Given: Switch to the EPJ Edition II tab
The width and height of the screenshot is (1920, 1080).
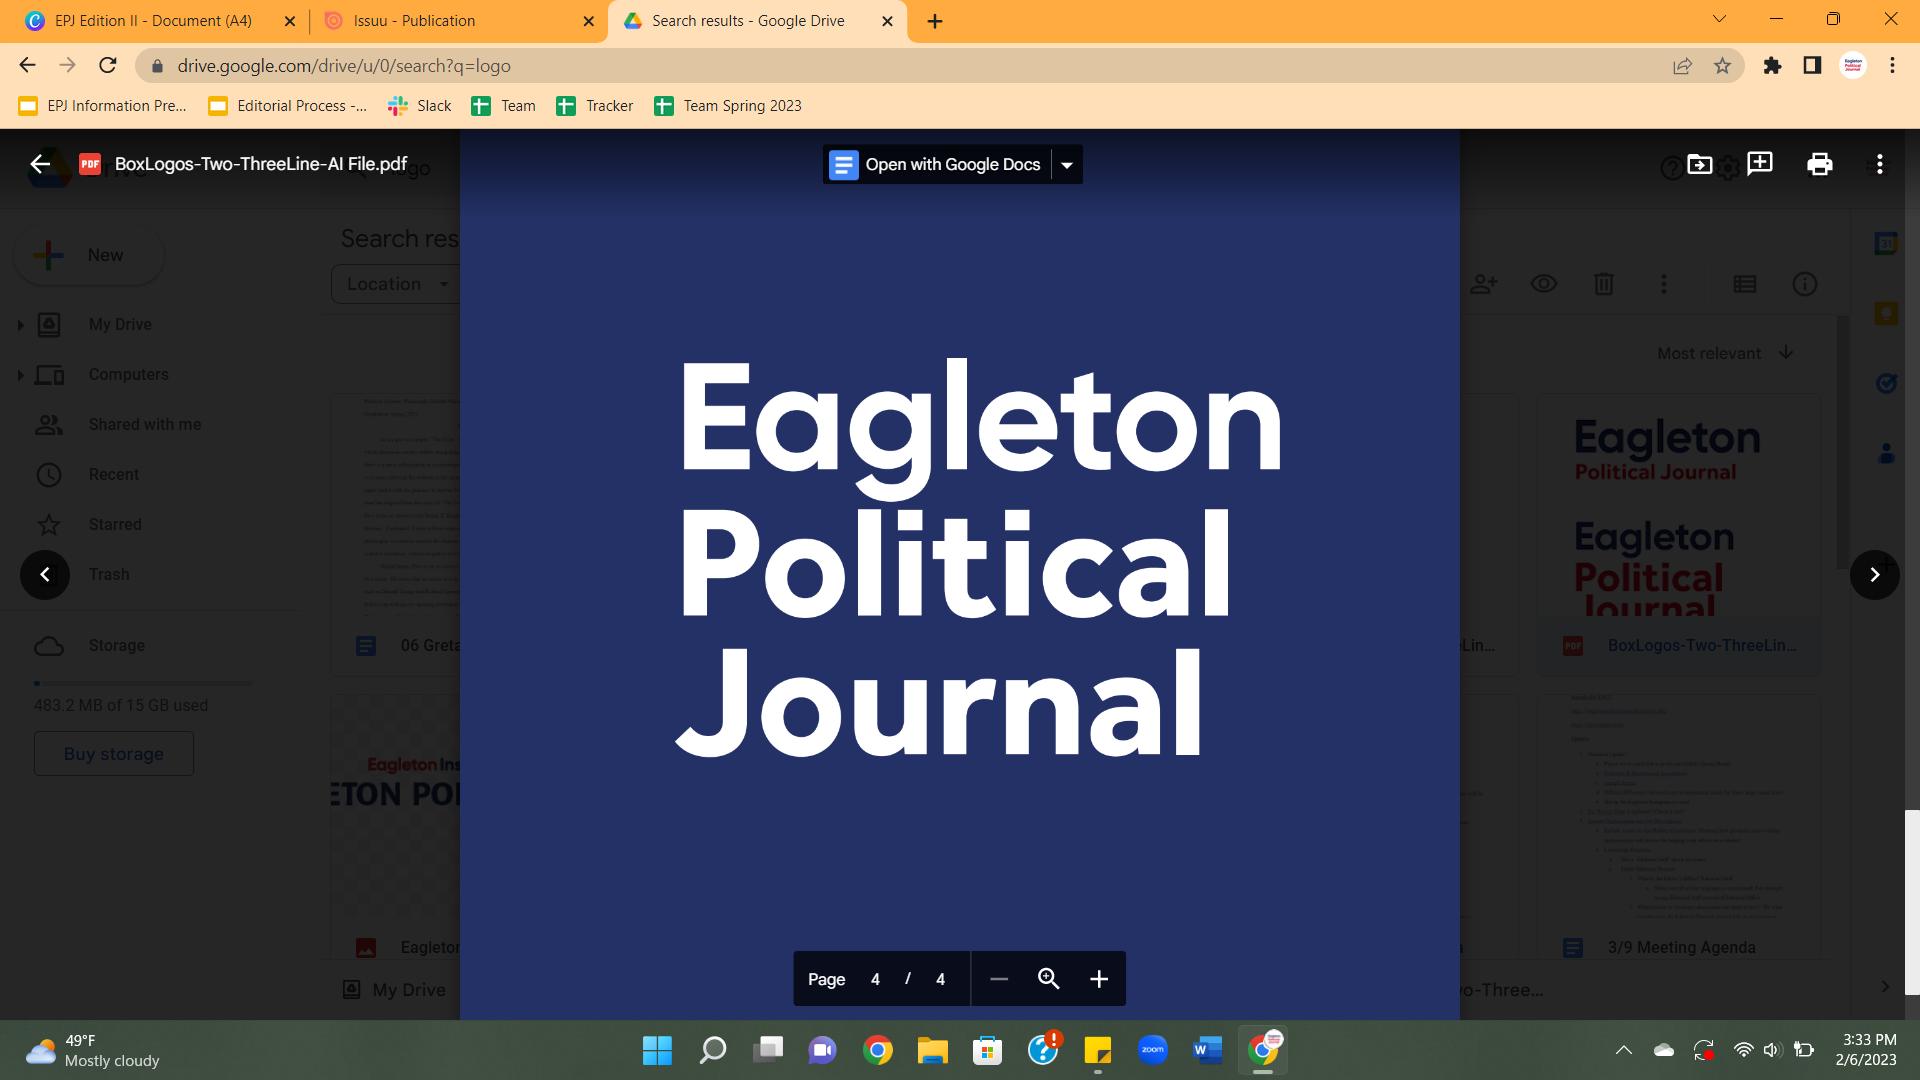Looking at the screenshot, I should coord(153,21).
